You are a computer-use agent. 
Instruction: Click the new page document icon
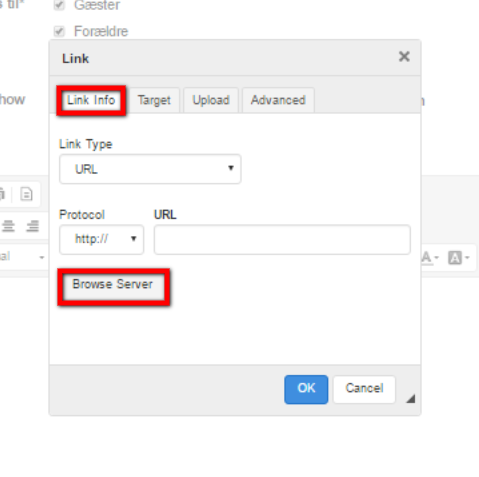tap(26, 194)
